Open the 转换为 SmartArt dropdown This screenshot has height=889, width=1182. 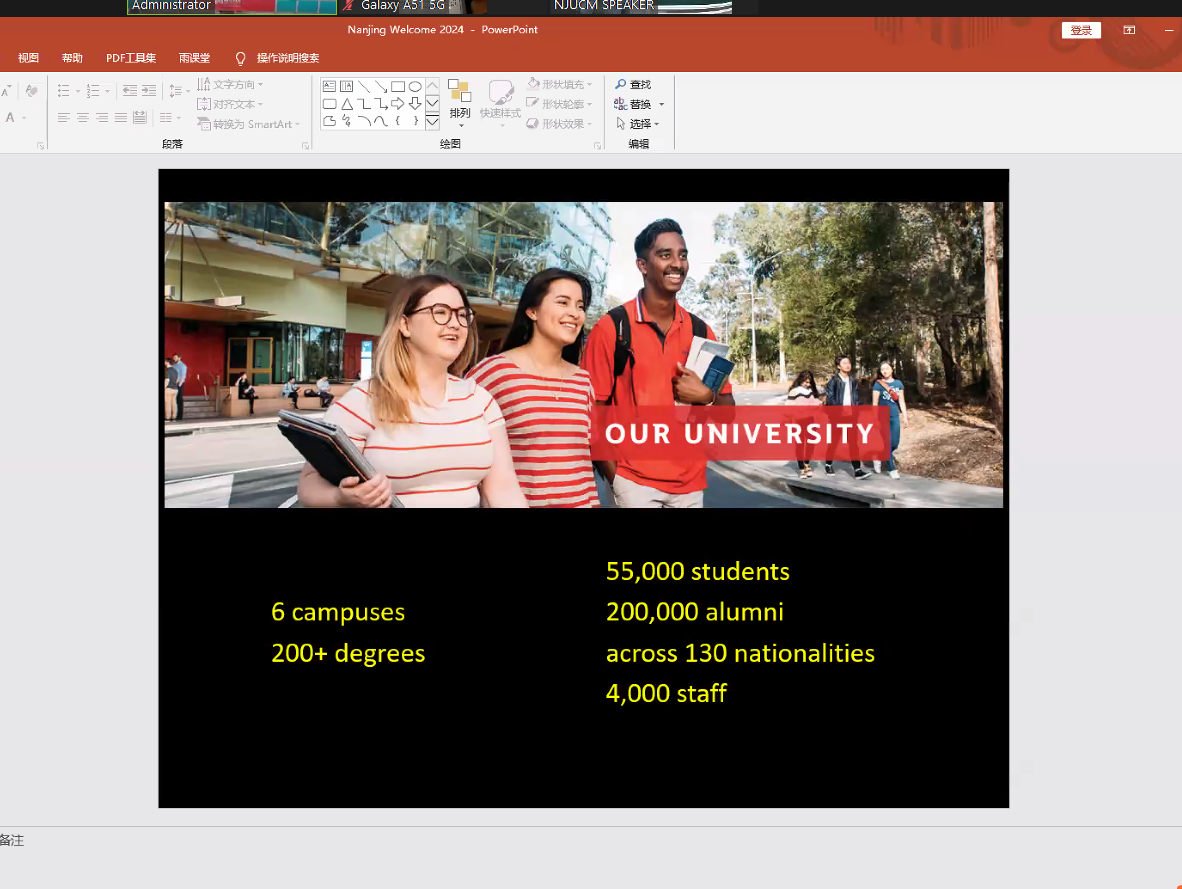pyautogui.click(x=249, y=124)
